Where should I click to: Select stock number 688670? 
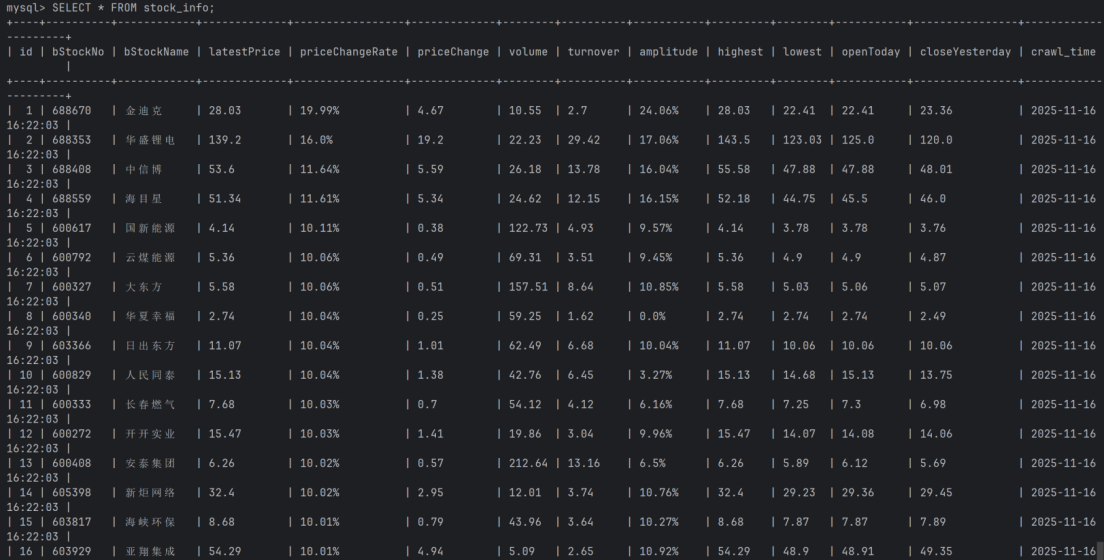tap(71, 111)
